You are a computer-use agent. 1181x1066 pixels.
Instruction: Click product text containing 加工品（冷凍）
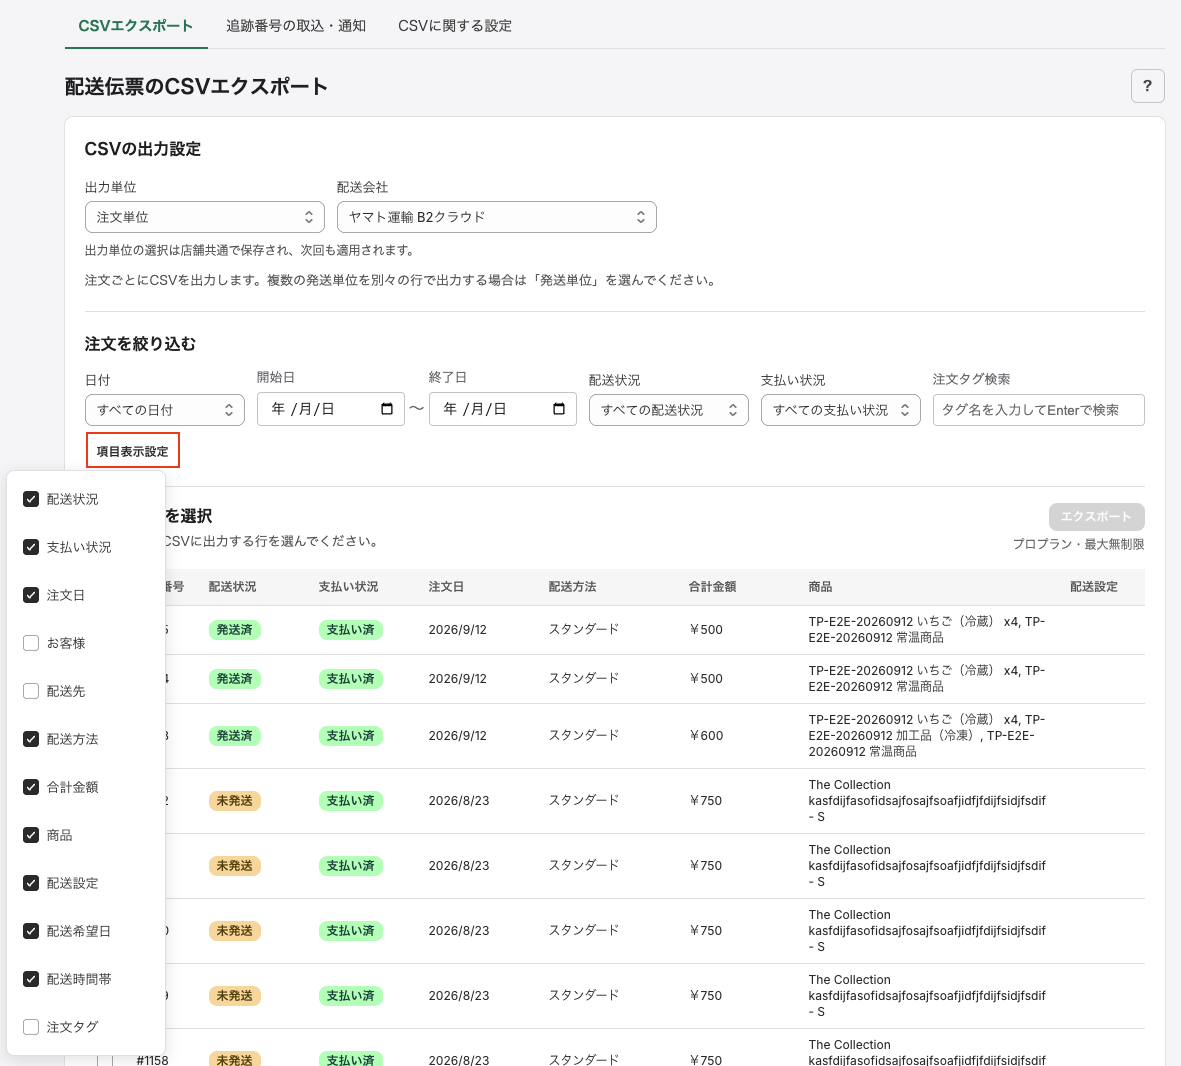coord(927,735)
